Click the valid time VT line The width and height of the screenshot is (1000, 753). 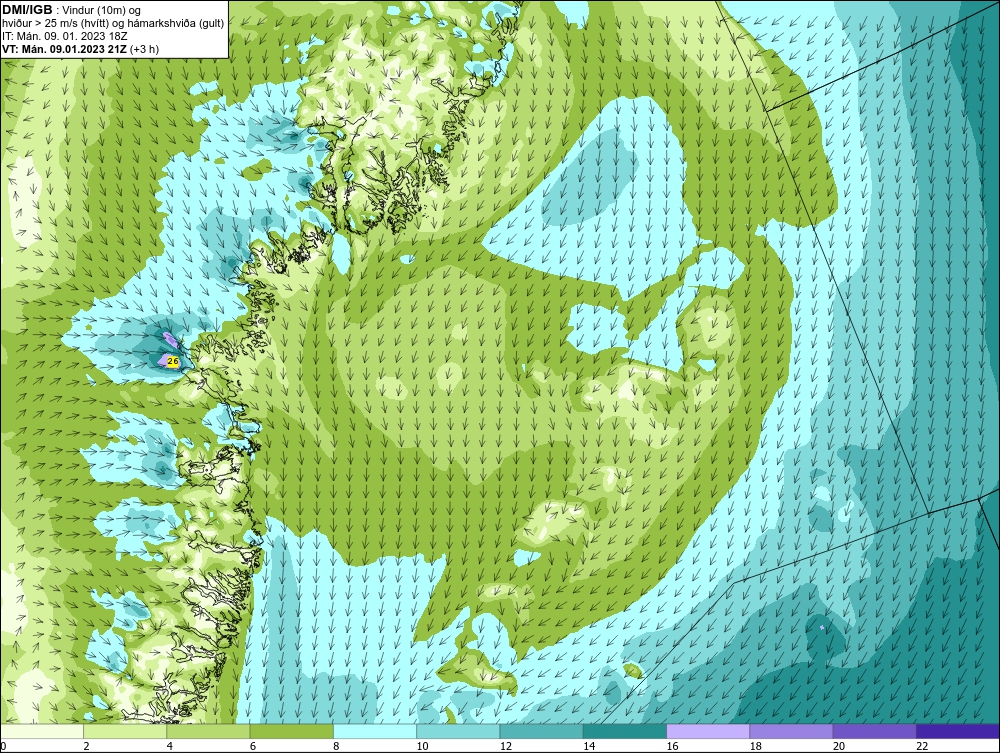(80, 49)
